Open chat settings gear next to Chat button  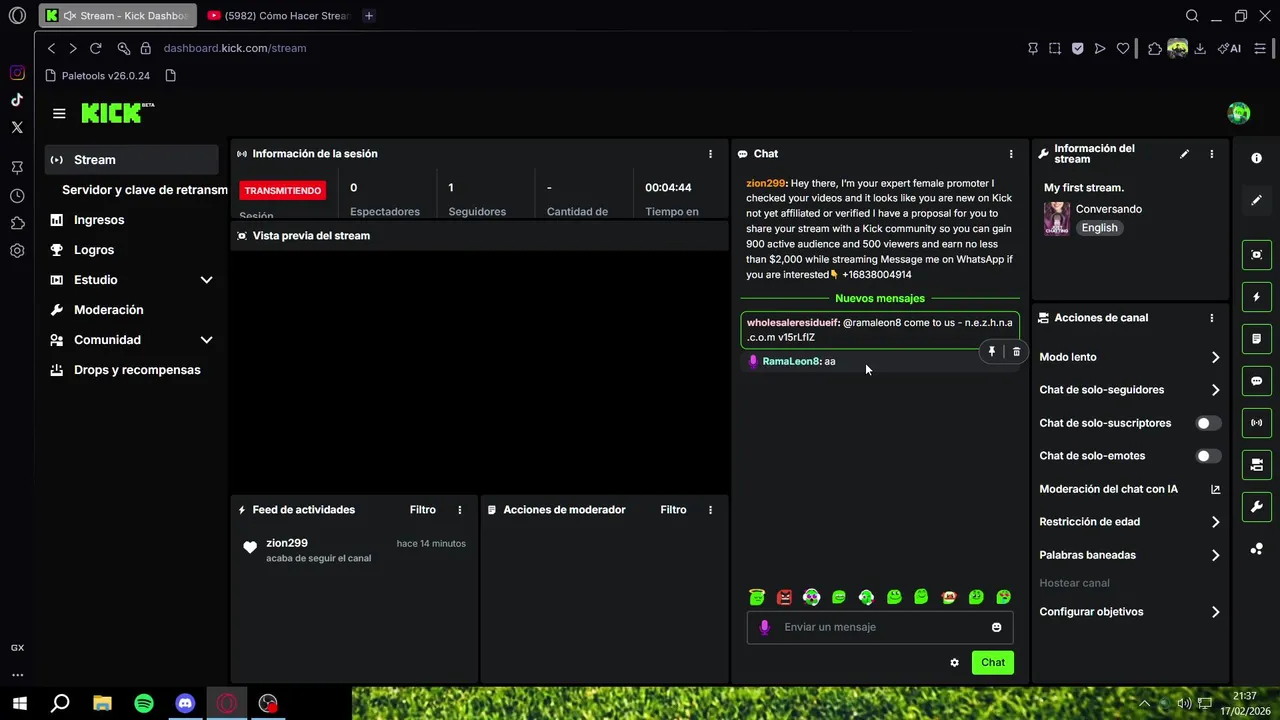(x=954, y=663)
